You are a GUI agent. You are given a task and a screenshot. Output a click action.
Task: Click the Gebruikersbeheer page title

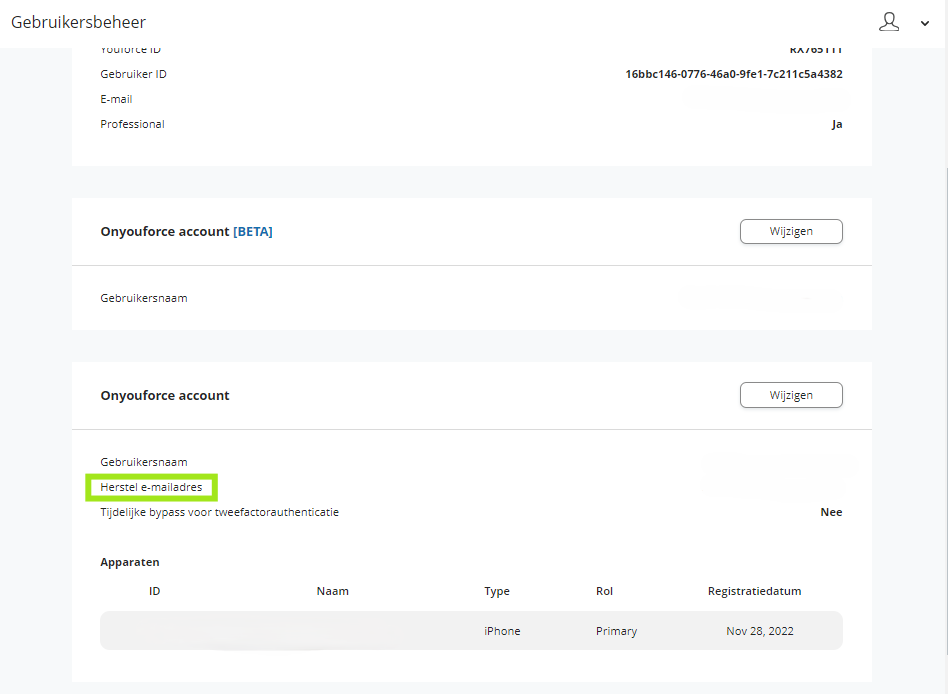[79, 22]
